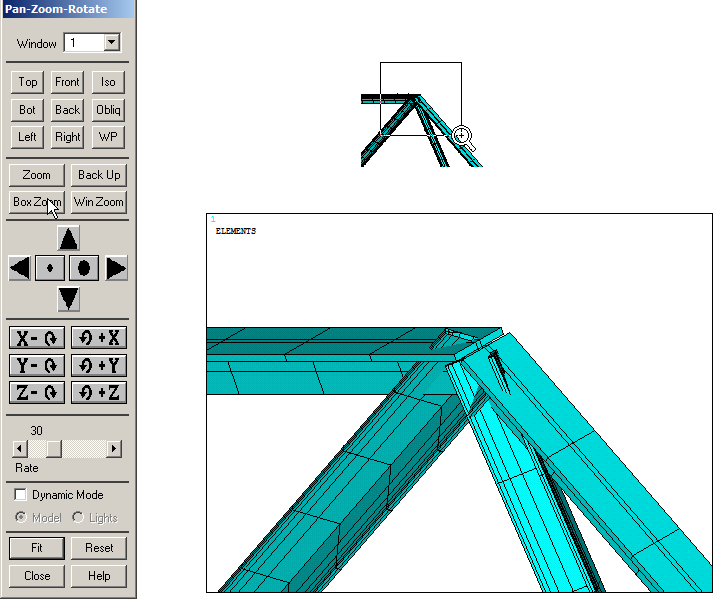Rotate the model about positive Y
718x599 pixels.
[99, 365]
